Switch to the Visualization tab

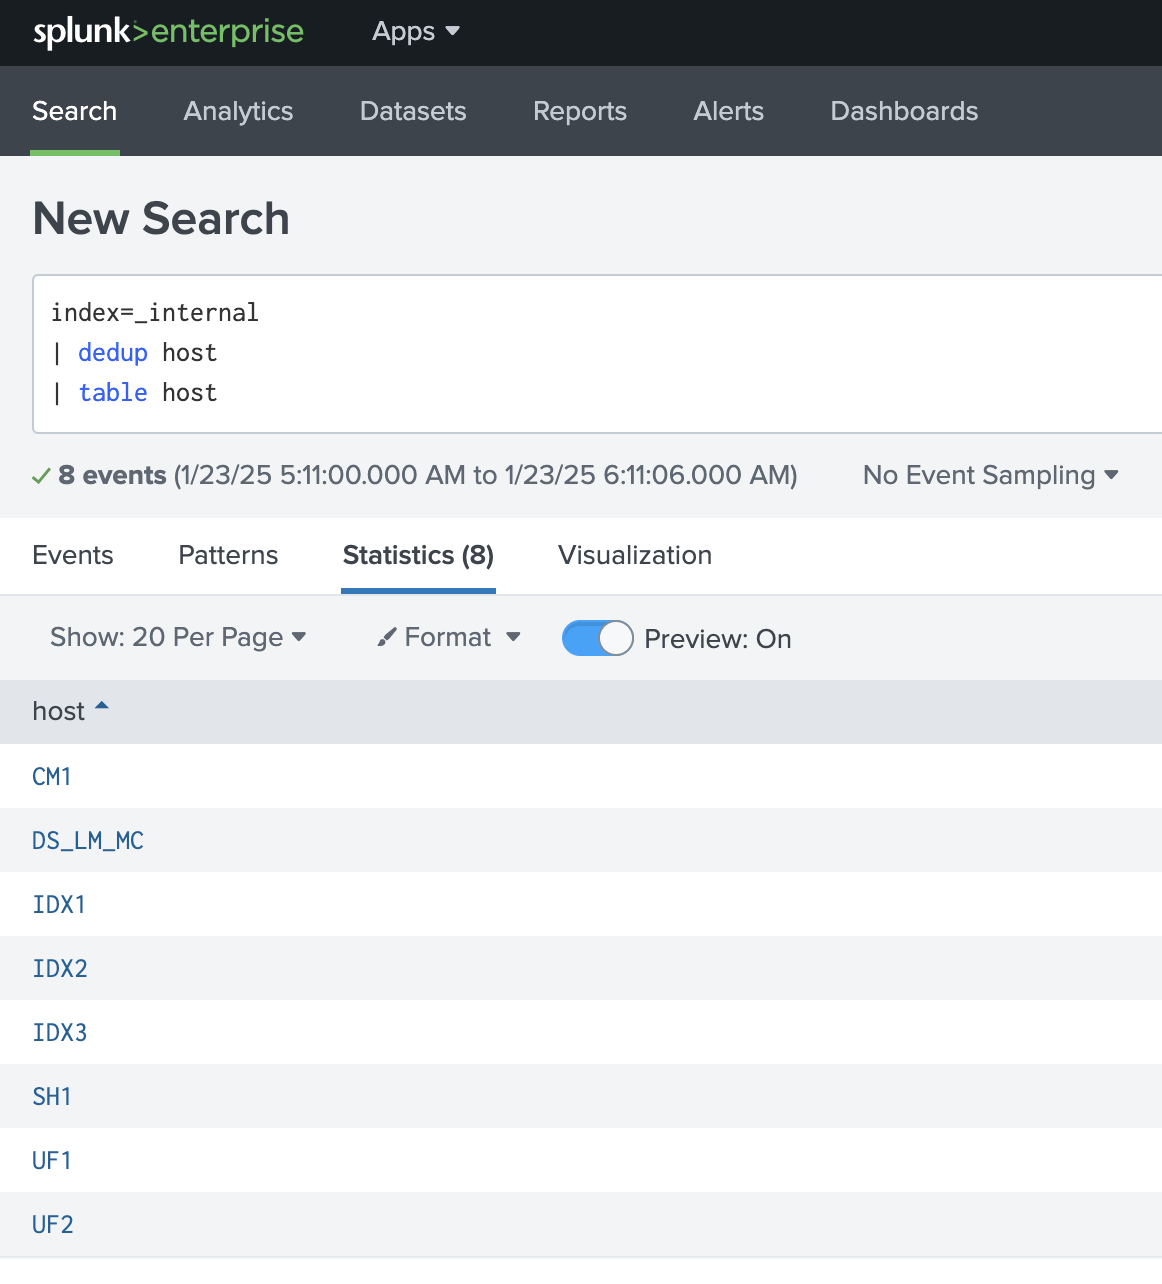634,555
